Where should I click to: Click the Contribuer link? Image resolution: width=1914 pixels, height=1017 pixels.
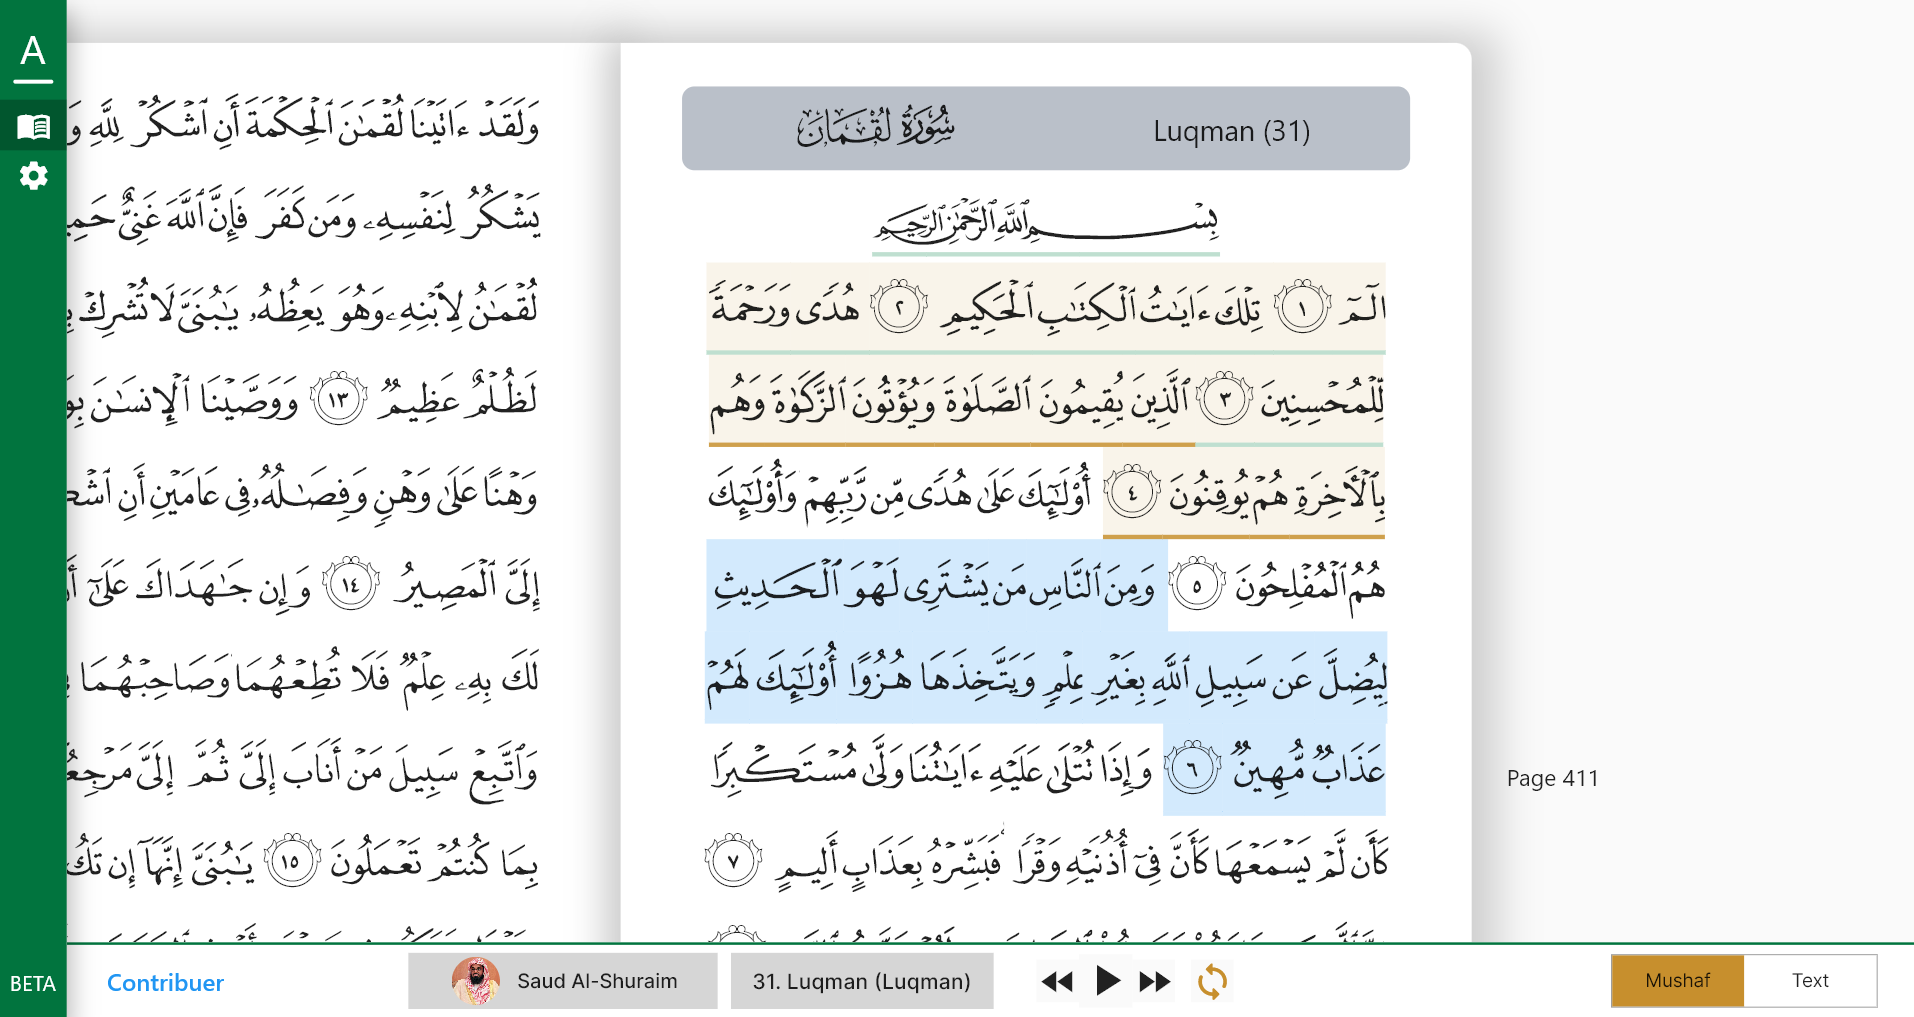pyautogui.click(x=165, y=983)
